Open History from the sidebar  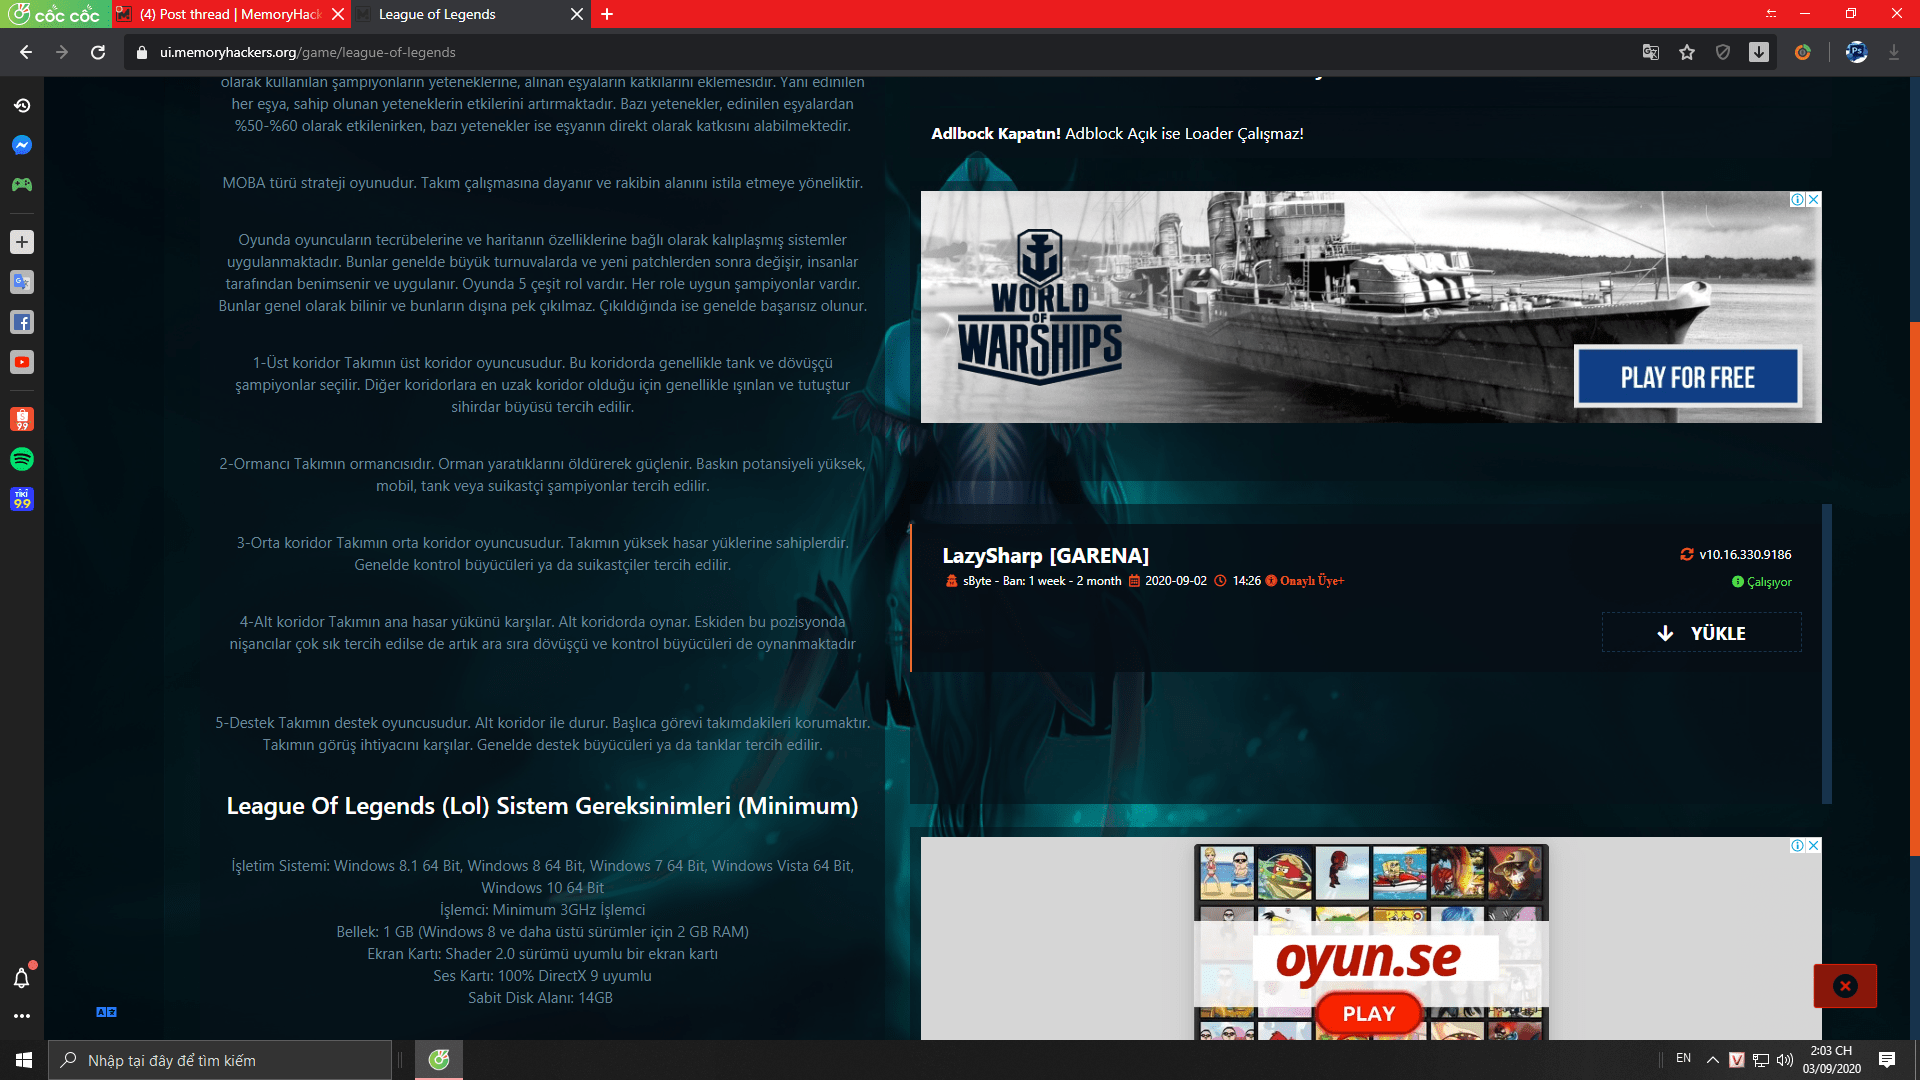tap(22, 105)
